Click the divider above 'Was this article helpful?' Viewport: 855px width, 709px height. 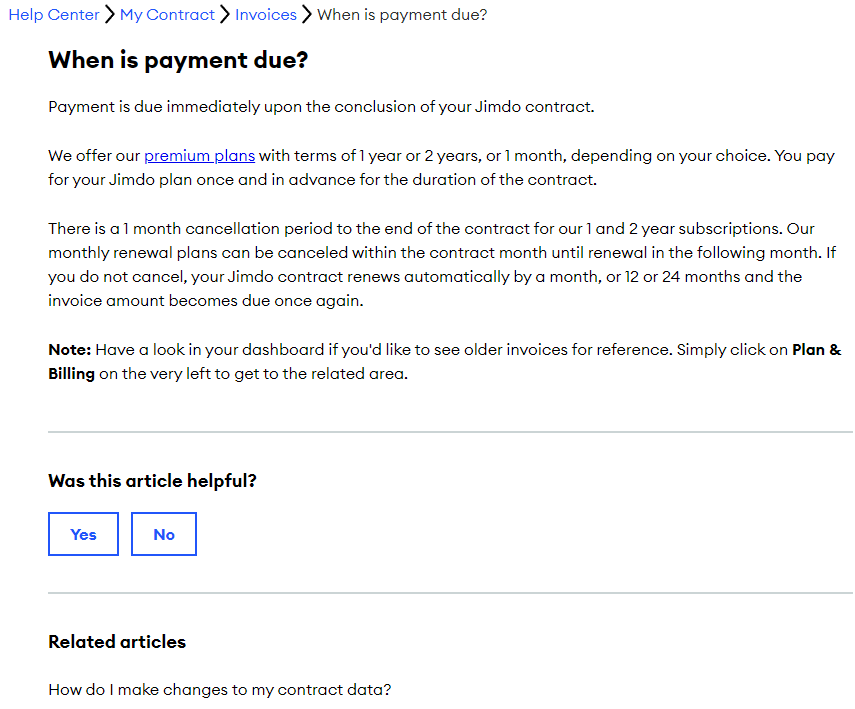(x=450, y=432)
